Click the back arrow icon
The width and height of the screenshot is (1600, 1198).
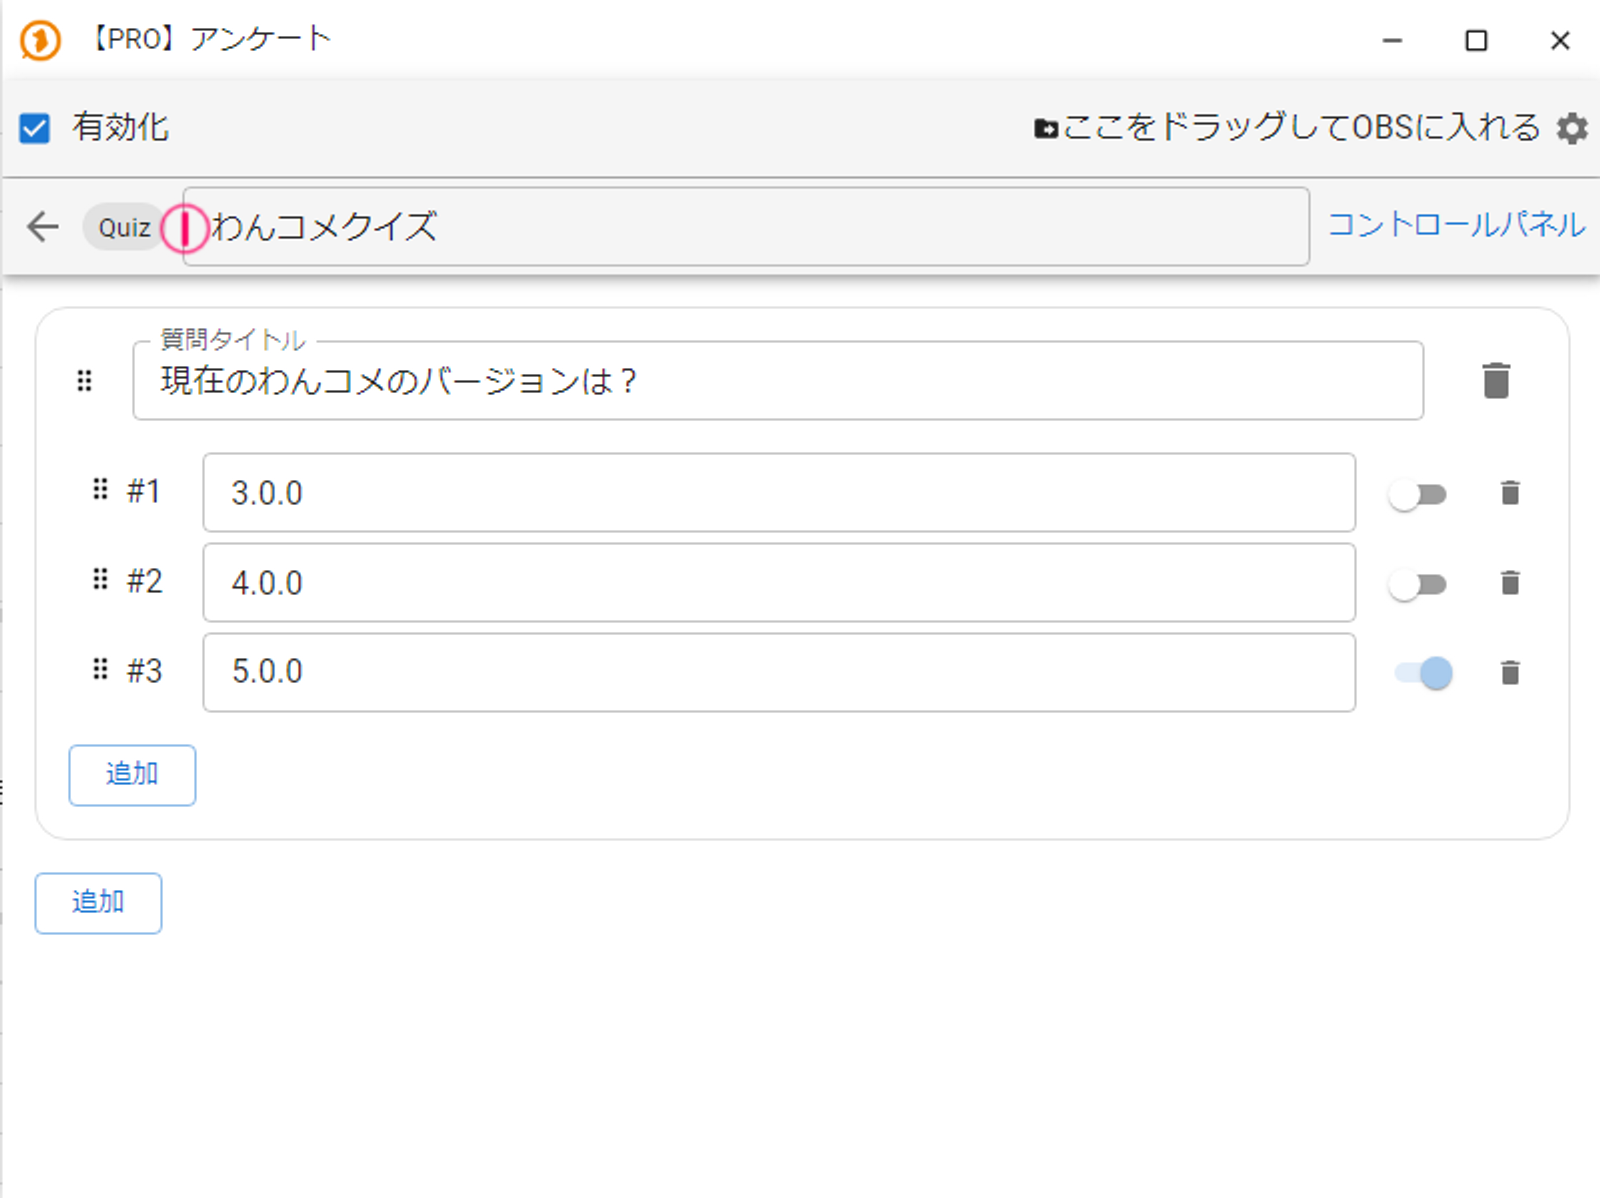tap(43, 227)
